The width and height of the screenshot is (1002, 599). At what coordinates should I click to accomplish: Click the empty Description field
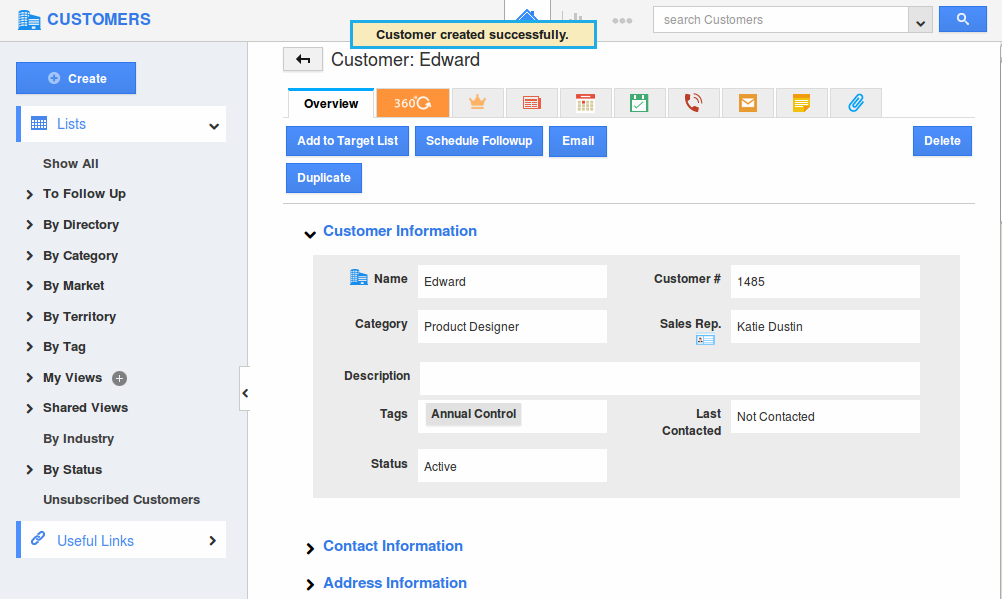(x=670, y=378)
